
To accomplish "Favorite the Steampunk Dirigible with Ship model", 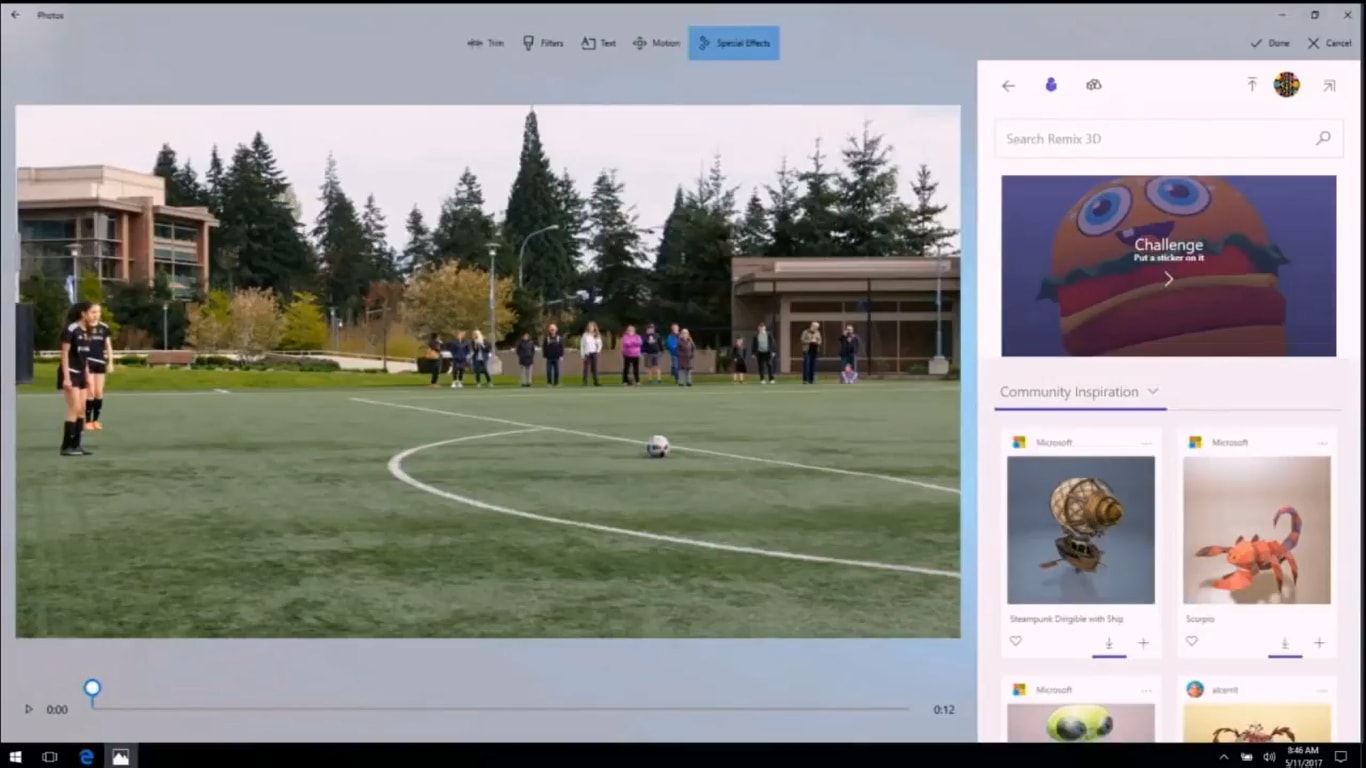I will point(1016,641).
